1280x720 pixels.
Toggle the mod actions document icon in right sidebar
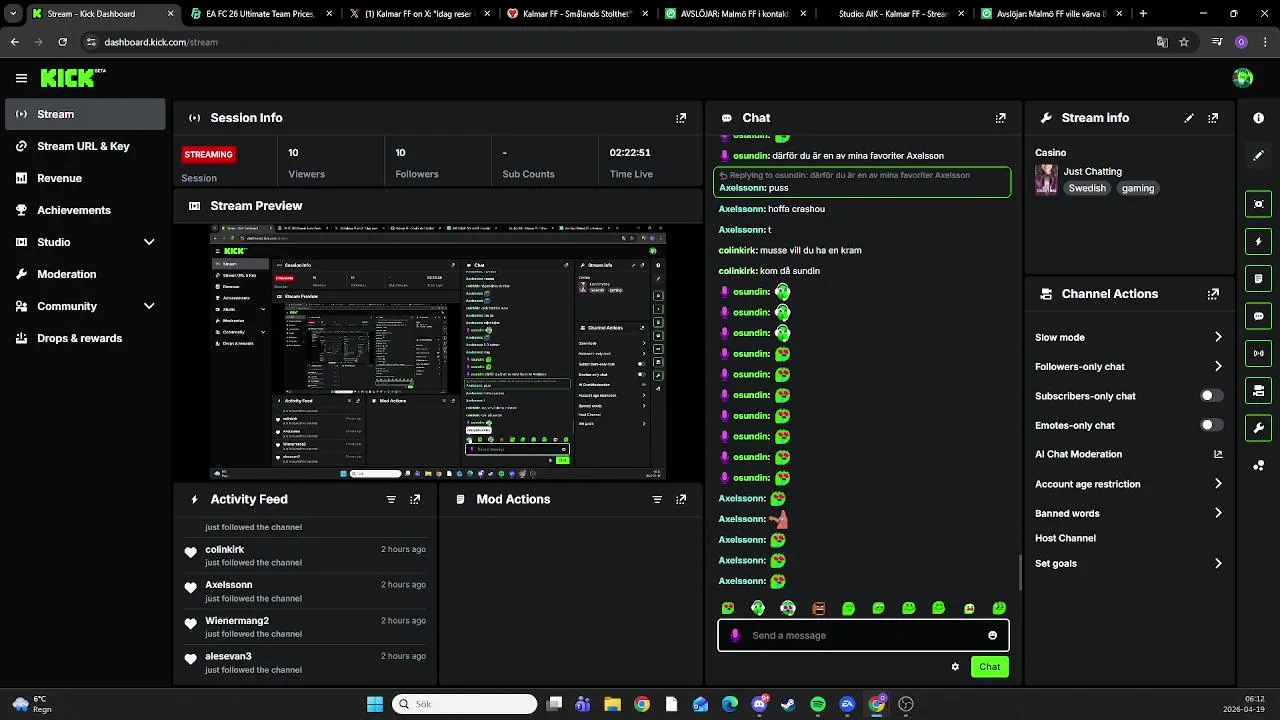click(x=1259, y=278)
